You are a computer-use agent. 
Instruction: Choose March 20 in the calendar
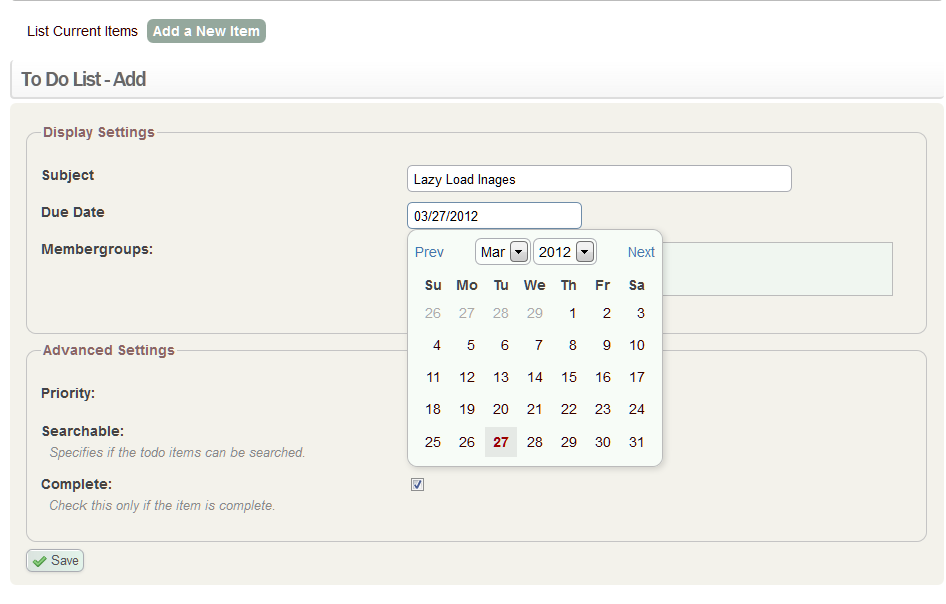pos(501,409)
